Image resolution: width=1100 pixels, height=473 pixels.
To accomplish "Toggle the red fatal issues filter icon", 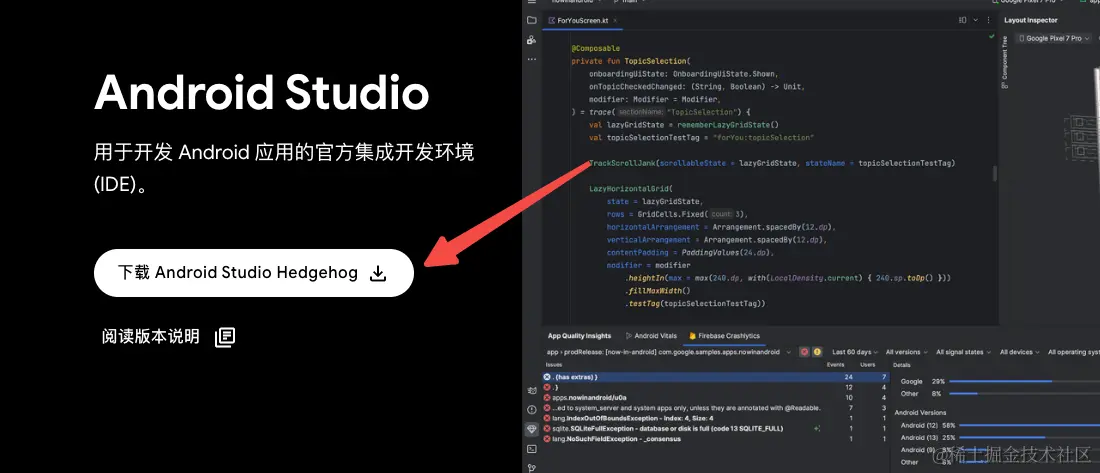I will (805, 352).
